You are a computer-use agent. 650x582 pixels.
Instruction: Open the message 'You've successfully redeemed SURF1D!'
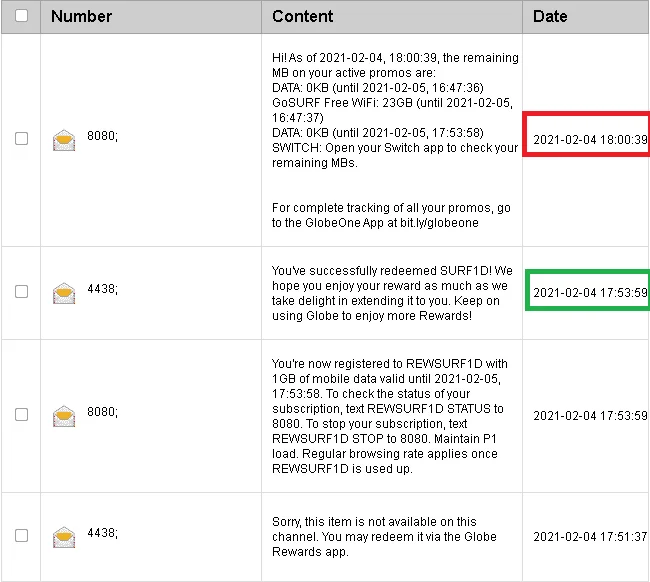tap(392, 293)
